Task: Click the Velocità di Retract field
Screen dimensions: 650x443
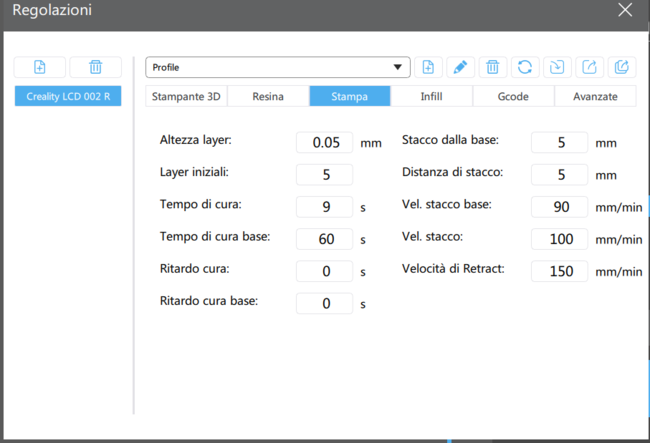Action: [559, 271]
